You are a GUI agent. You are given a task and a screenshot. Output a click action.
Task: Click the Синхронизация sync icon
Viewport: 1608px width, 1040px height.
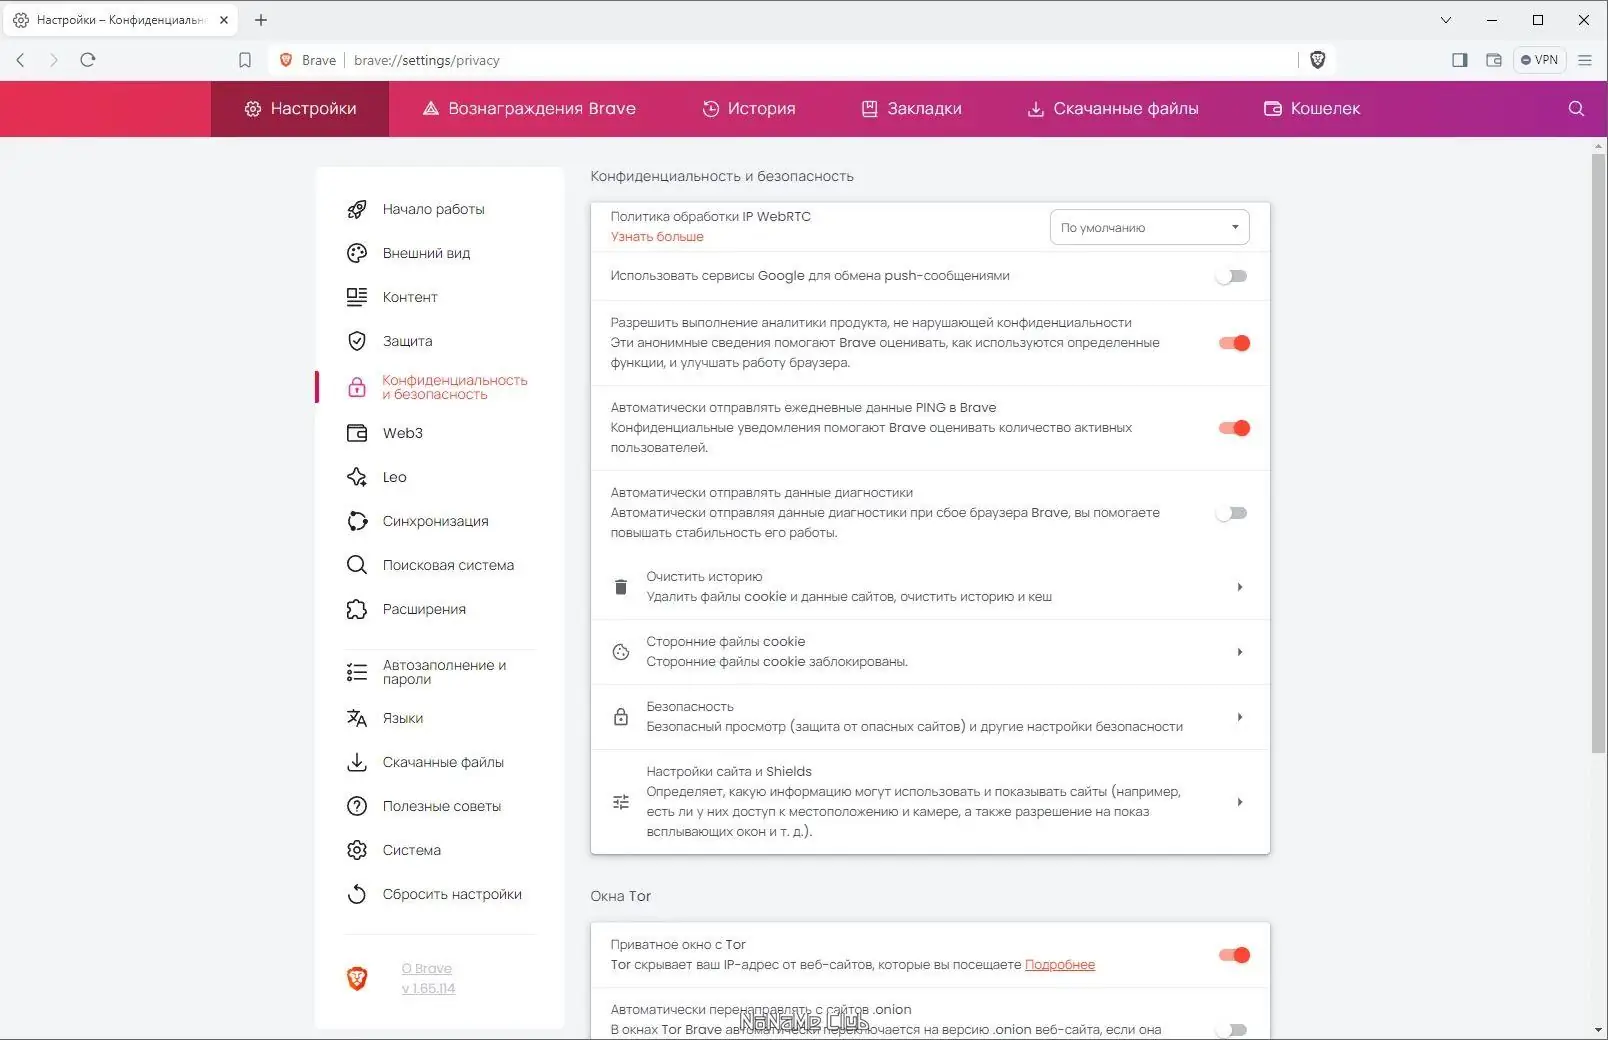coord(357,521)
